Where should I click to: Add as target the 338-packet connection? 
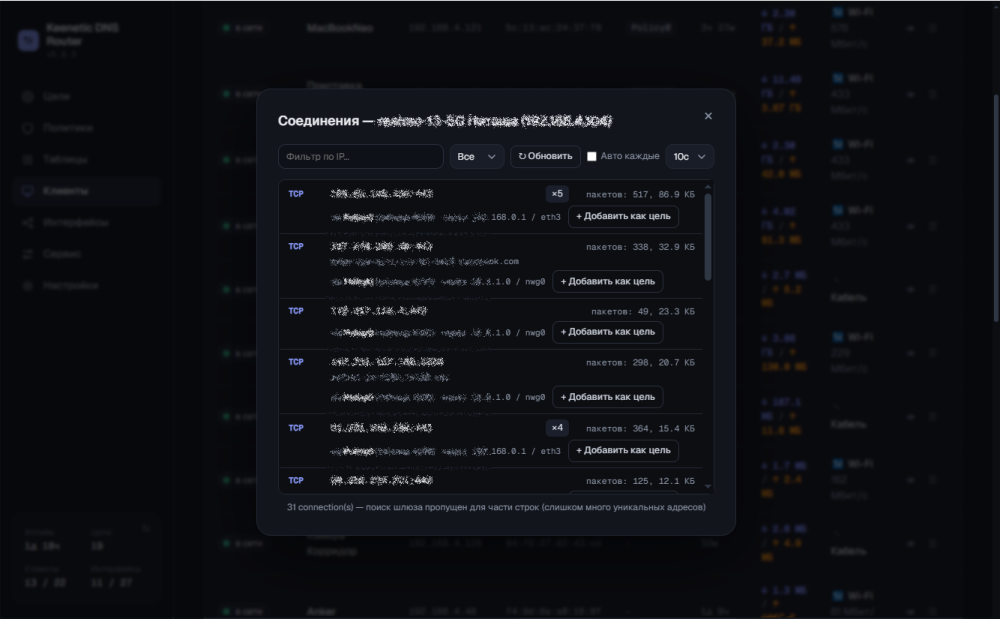coord(608,282)
